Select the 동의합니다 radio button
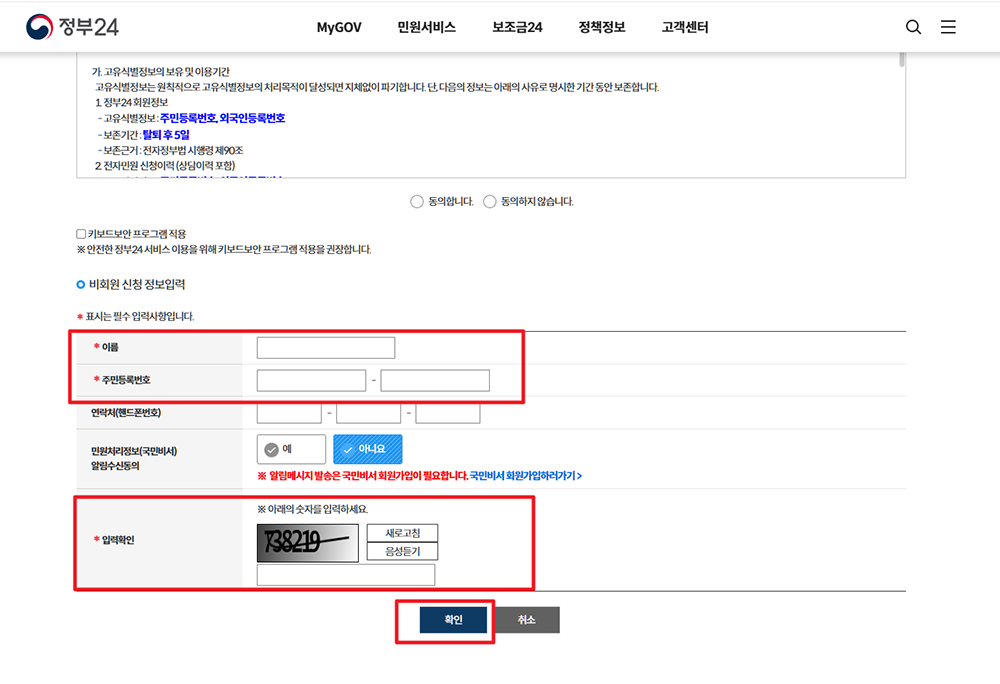Image resolution: width=1000 pixels, height=684 pixels. (x=417, y=201)
